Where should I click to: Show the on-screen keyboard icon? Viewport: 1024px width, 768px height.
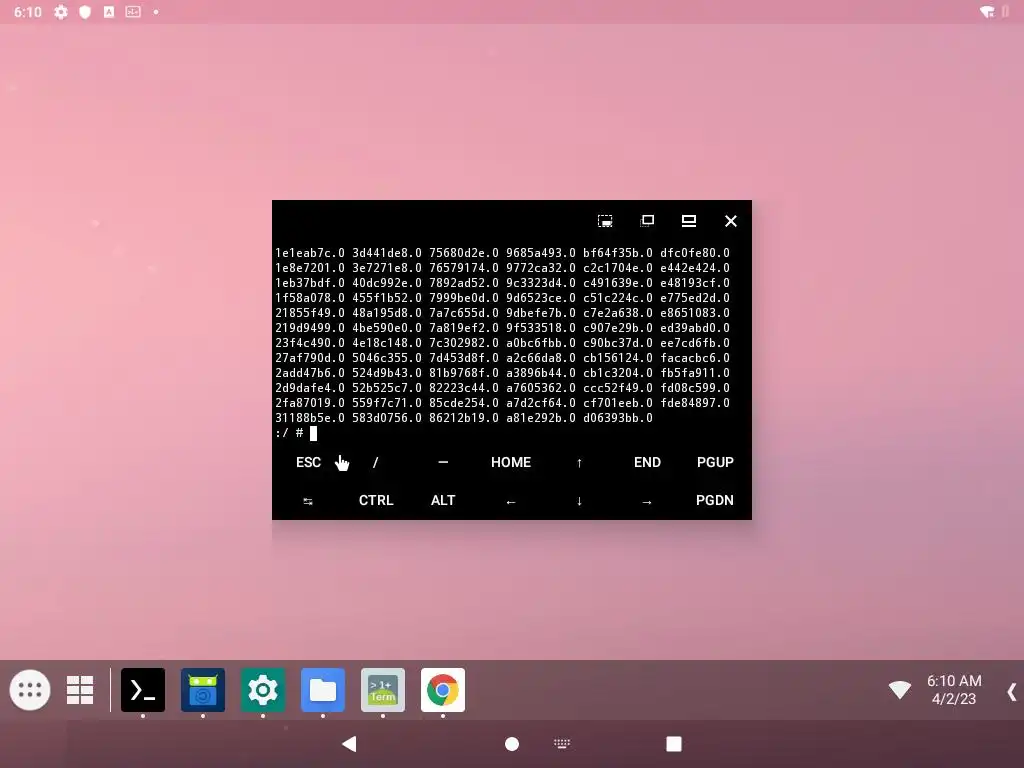562,743
